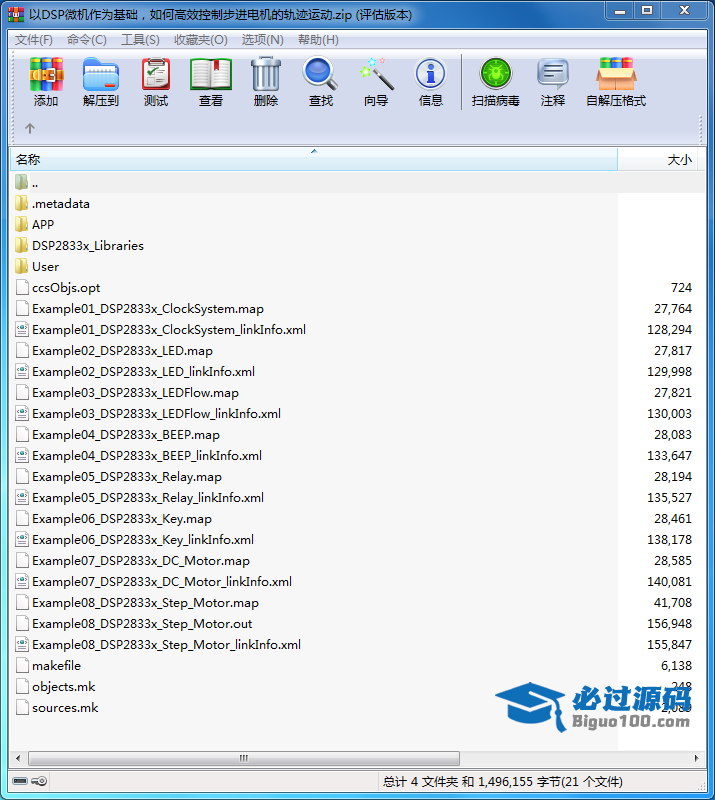Select the sources.mk file
Viewport: 715px width, 800px height.
pos(65,708)
